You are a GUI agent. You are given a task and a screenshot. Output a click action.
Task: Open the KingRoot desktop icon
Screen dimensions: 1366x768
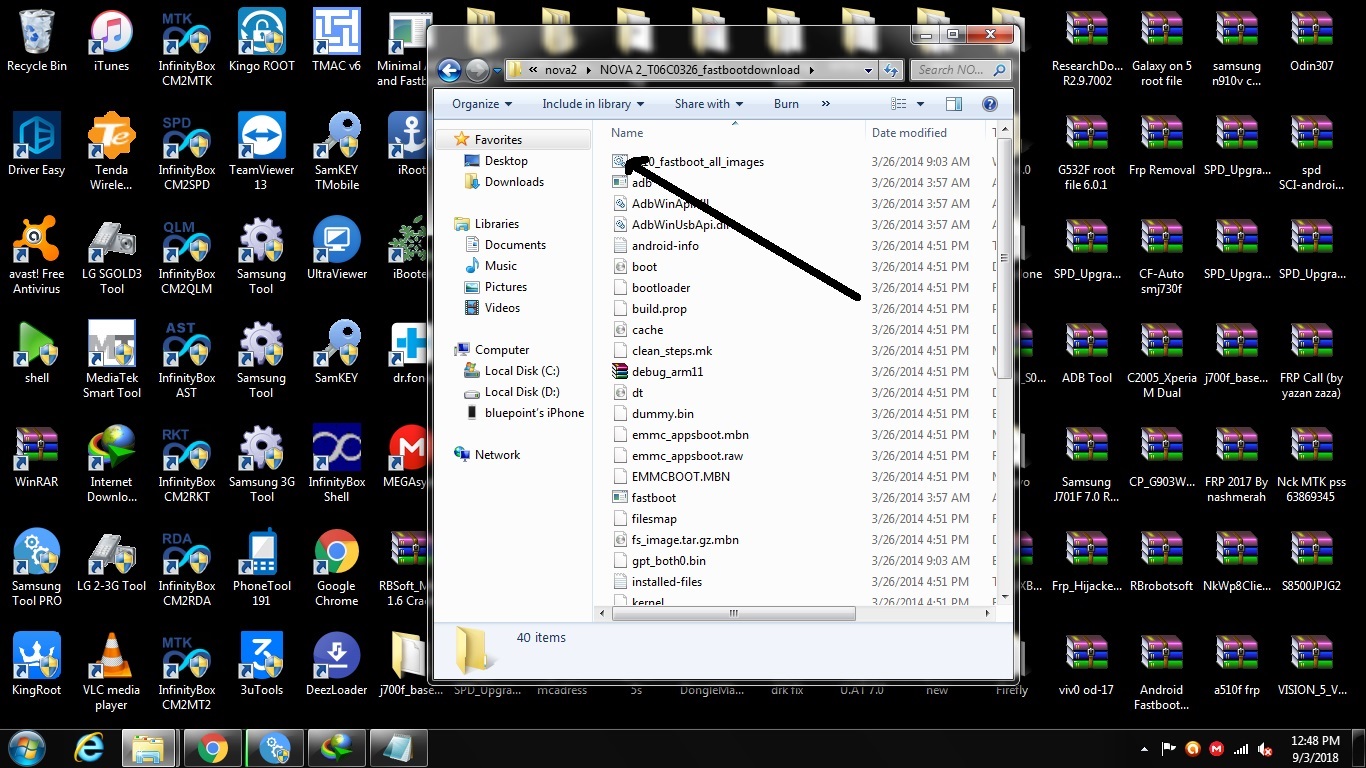[x=37, y=665]
